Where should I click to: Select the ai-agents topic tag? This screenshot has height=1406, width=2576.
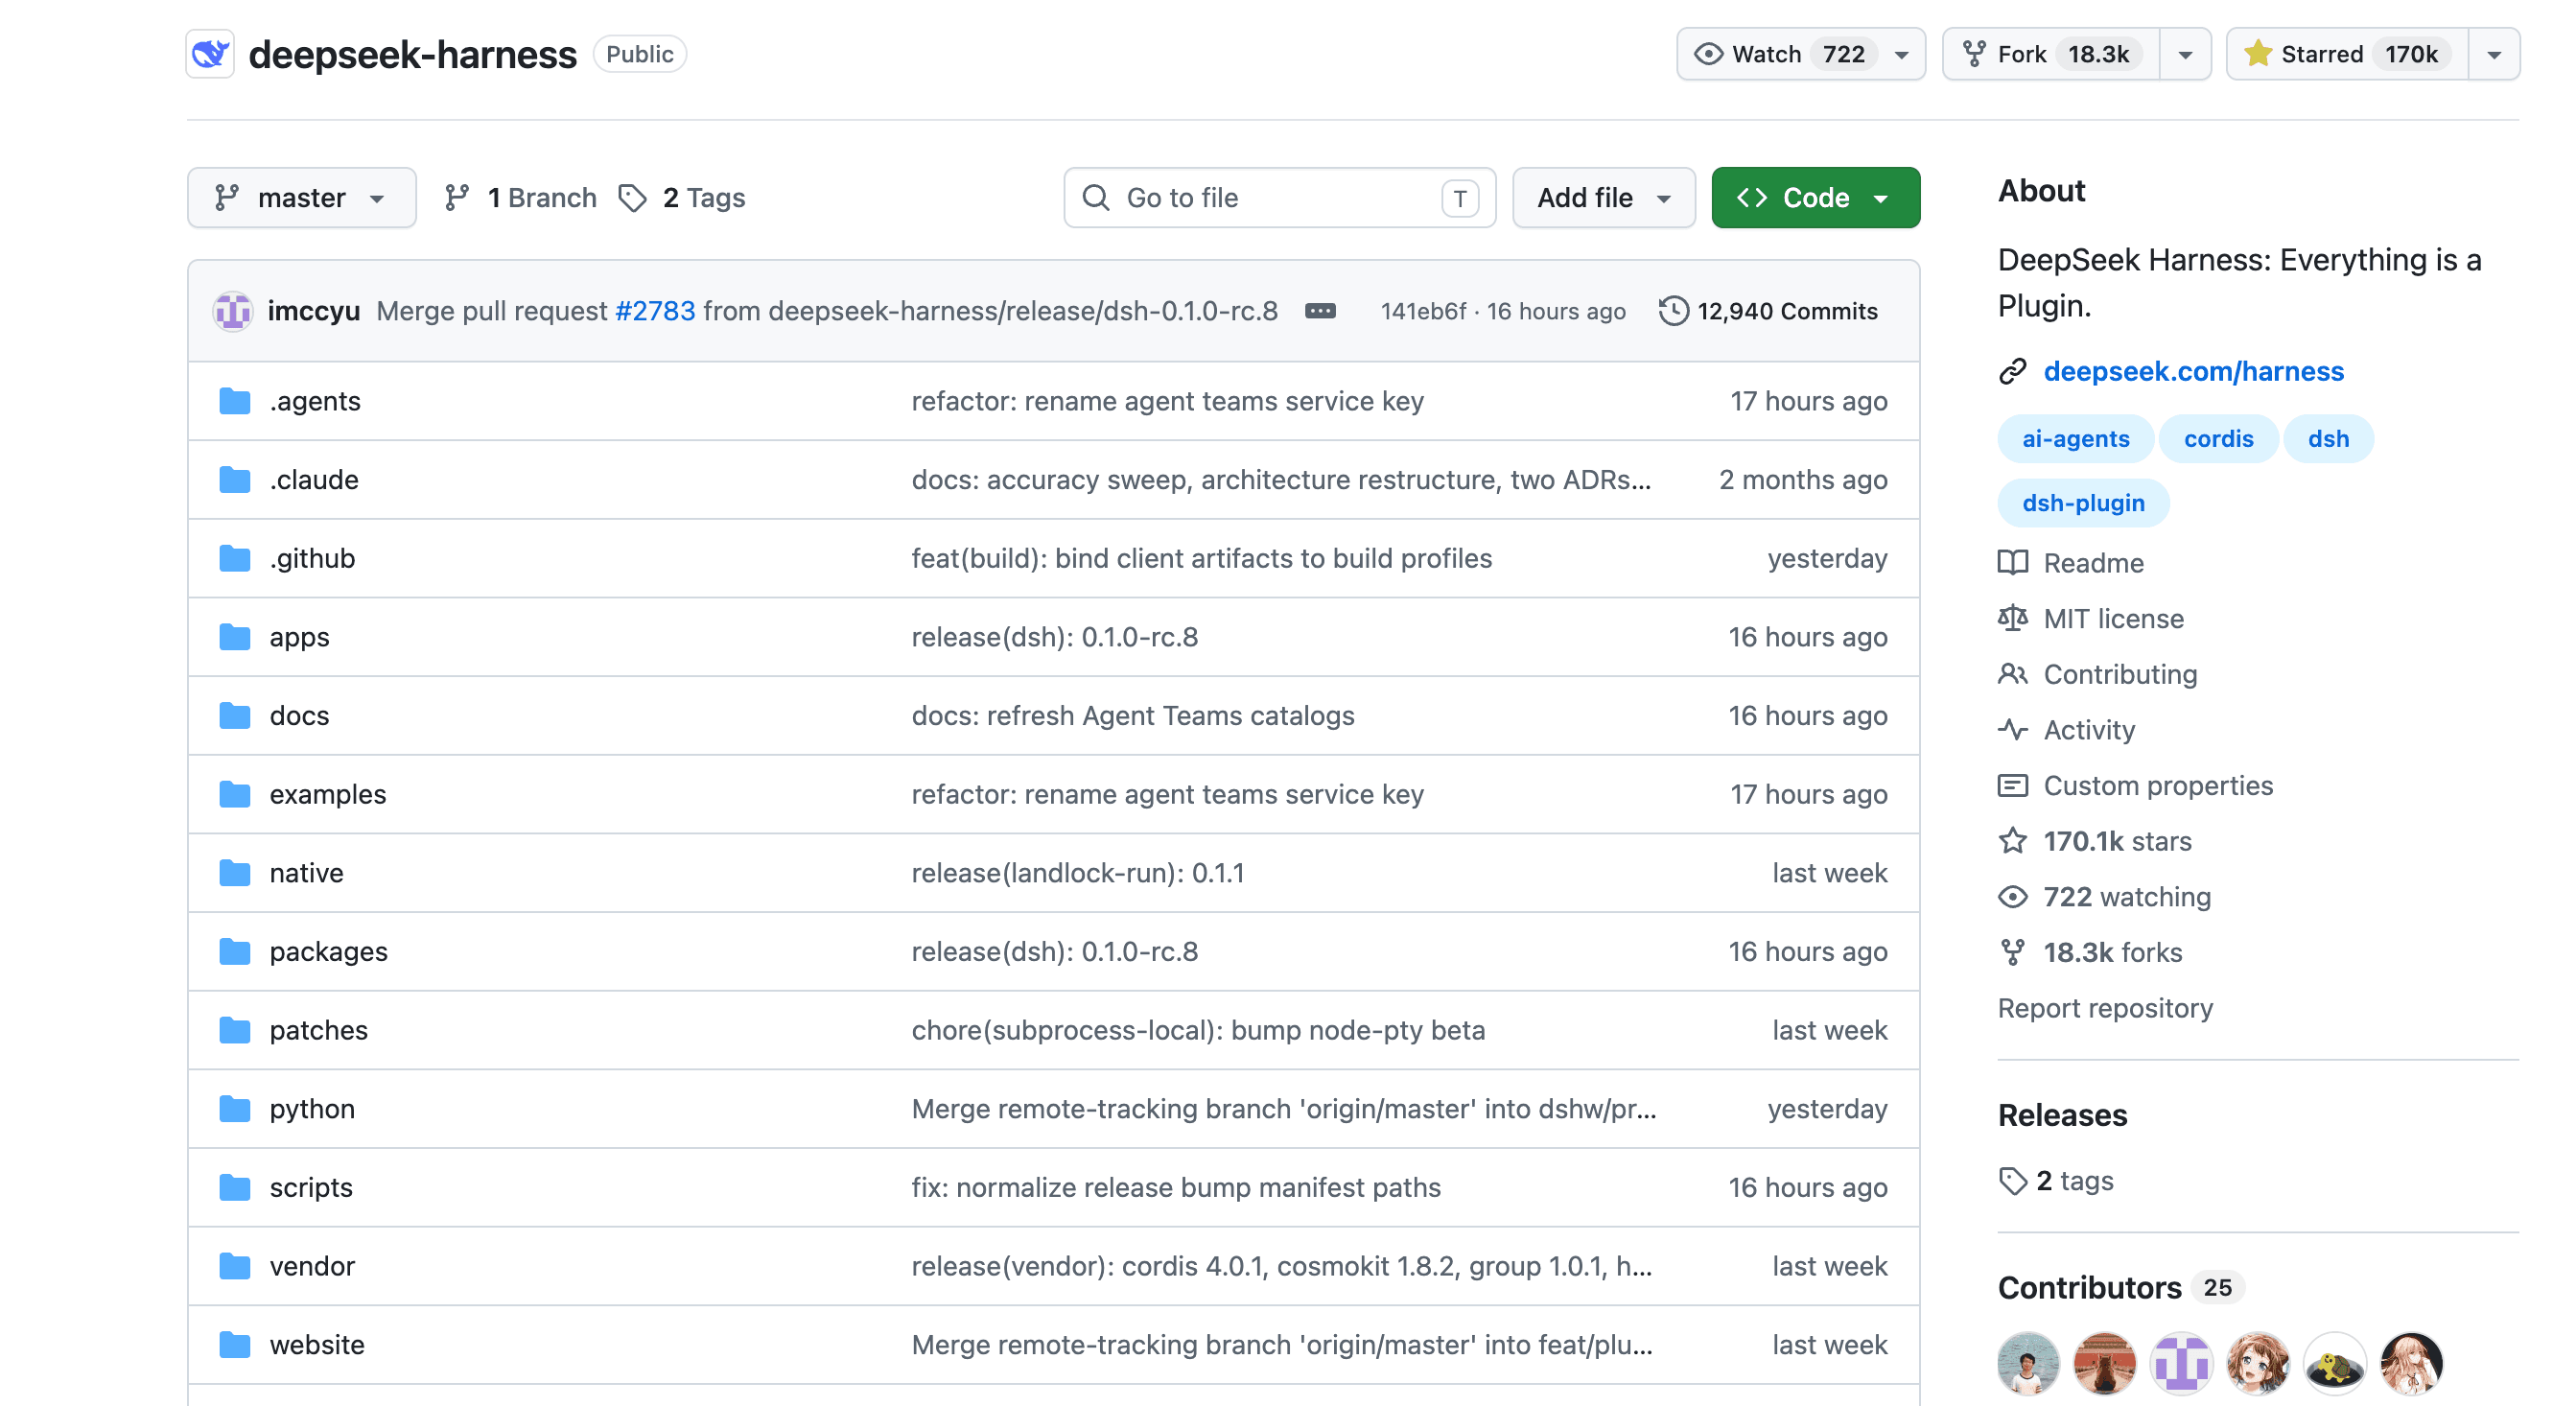2075,439
